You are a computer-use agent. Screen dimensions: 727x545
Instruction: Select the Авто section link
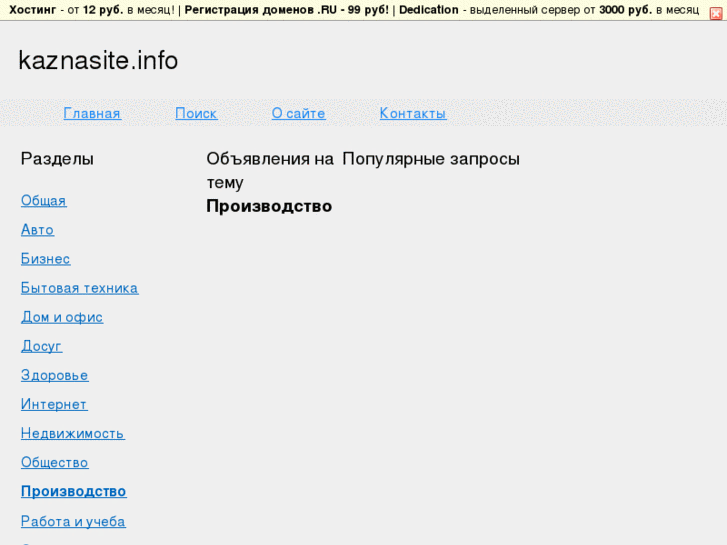[x=38, y=230]
